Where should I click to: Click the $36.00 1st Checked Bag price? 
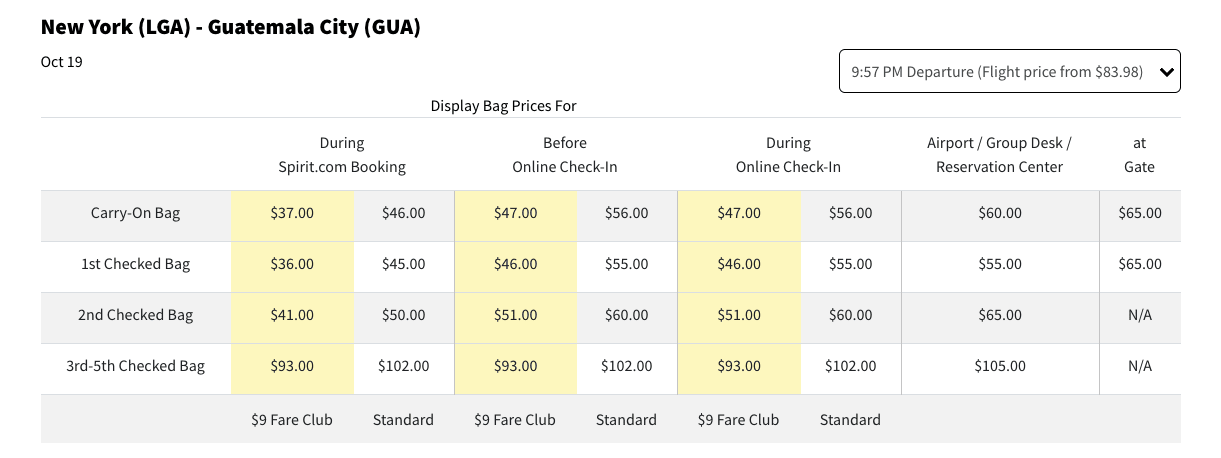tap(292, 264)
